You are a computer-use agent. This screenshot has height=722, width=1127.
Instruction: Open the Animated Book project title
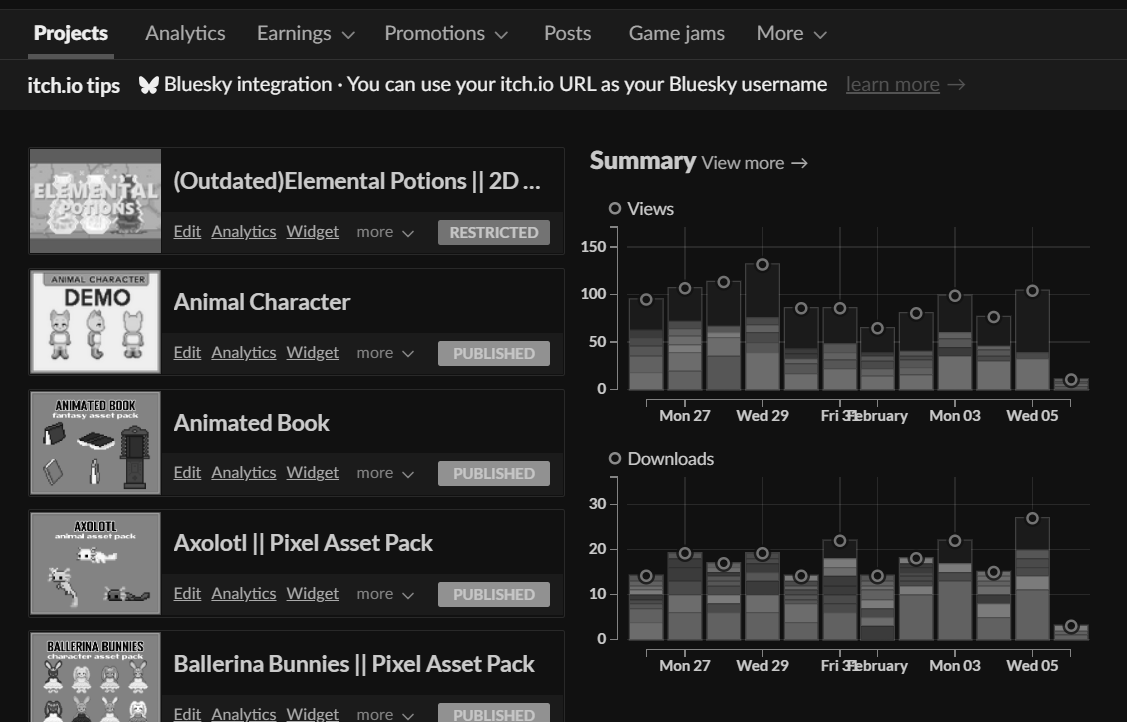coord(252,423)
